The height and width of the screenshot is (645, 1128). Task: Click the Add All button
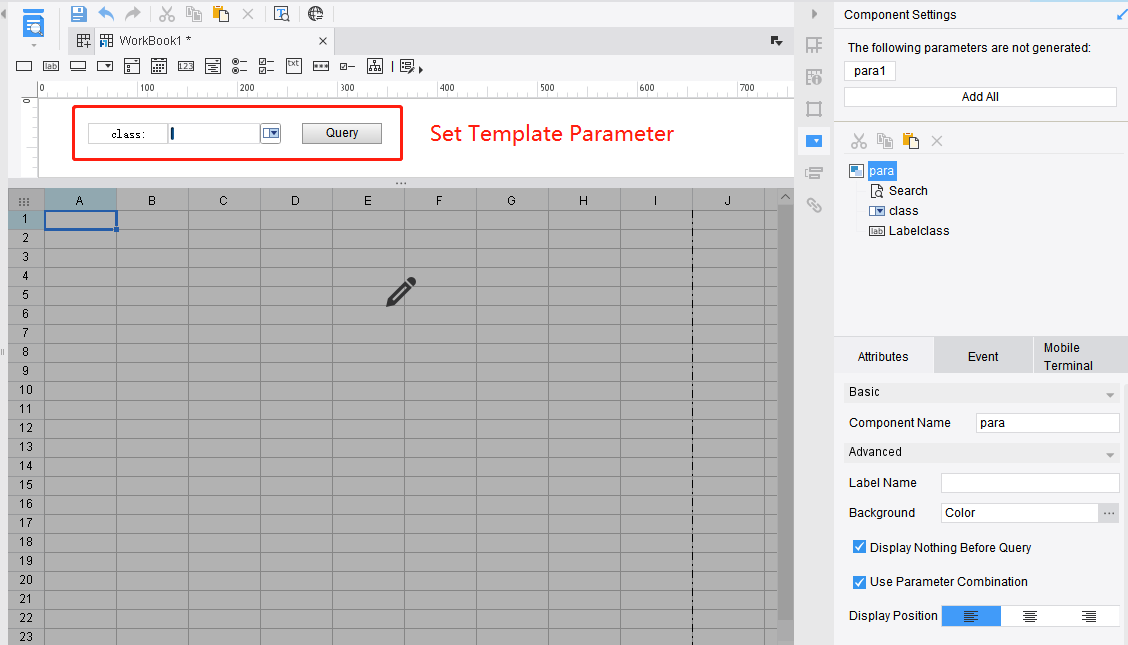(x=979, y=96)
